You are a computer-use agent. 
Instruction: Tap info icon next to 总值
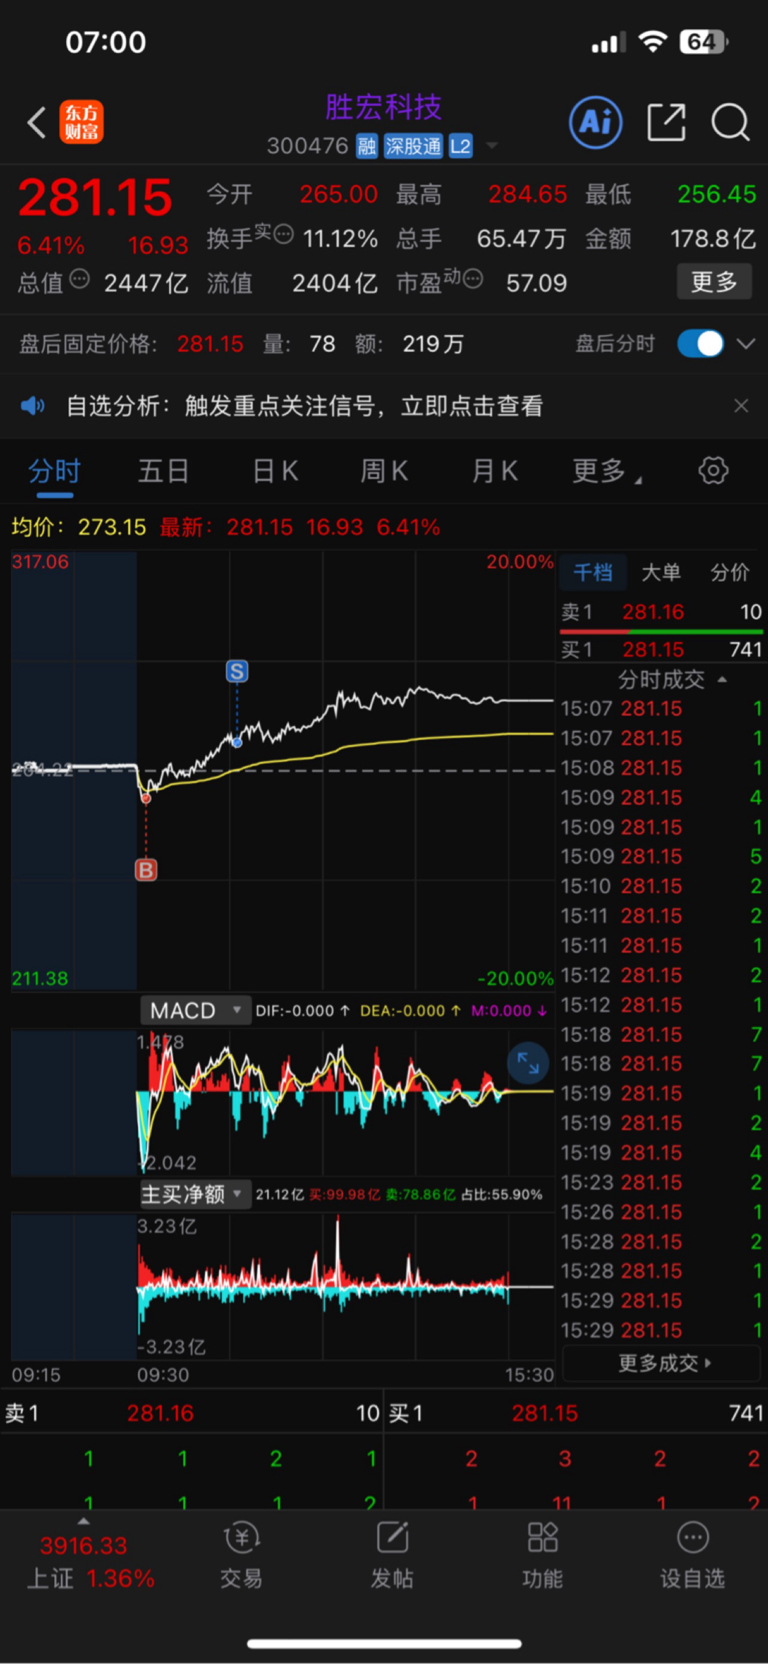80,279
